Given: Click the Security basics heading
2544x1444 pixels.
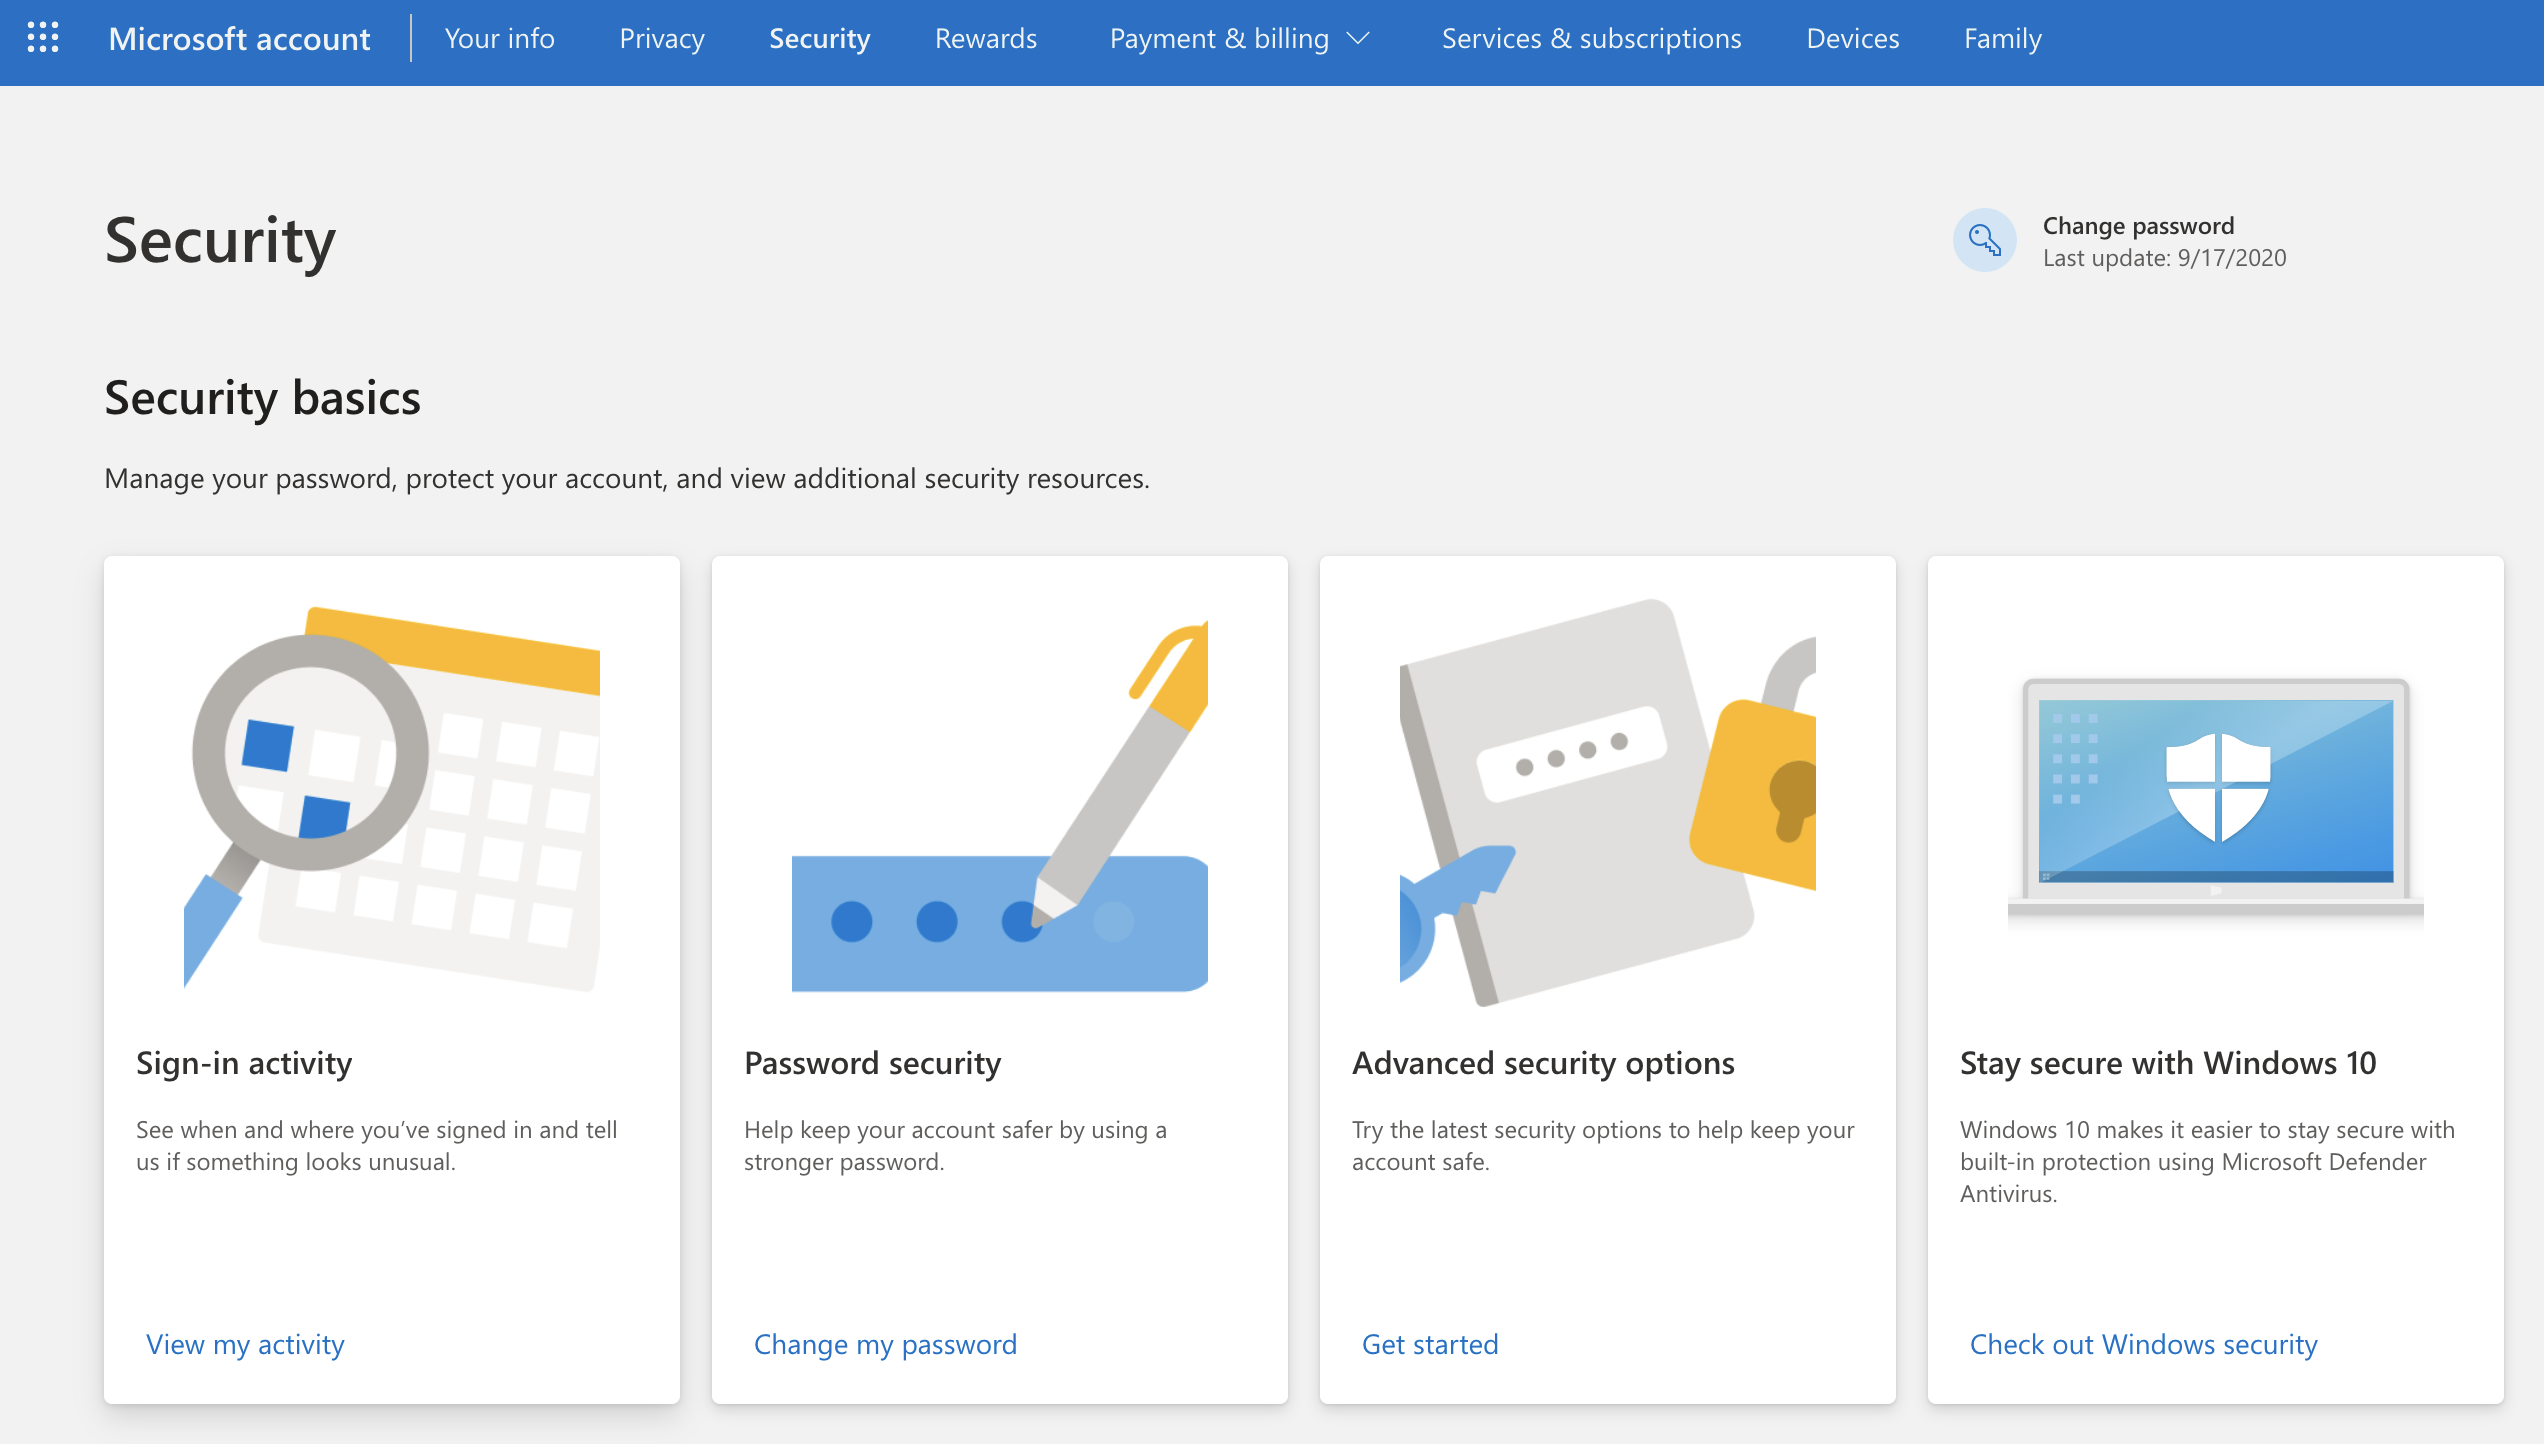Looking at the screenshot, I should [x=262, y=398].
